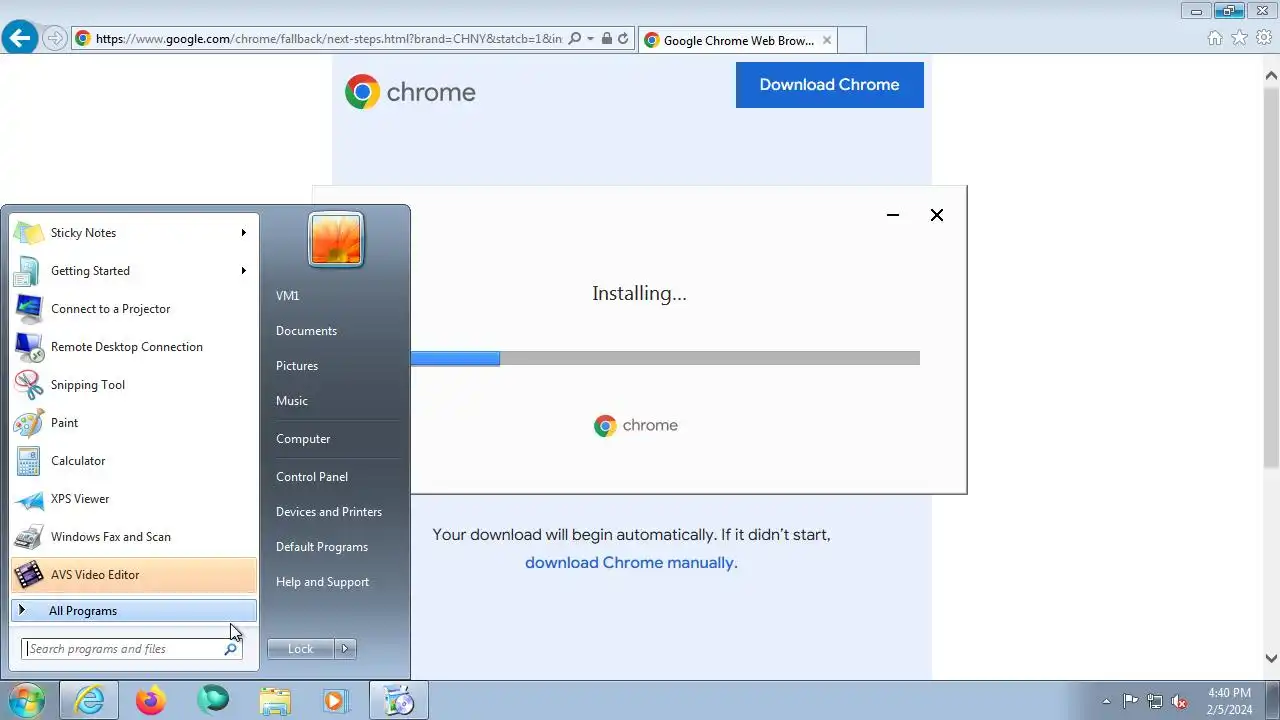Launch Connect to a Projector

[134, 309]
